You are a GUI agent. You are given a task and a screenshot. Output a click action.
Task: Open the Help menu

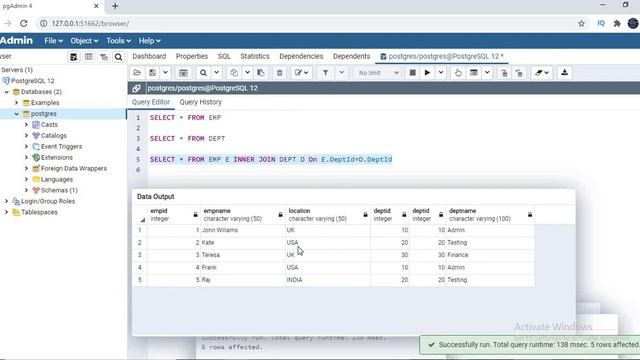click(x=149, y=41)
